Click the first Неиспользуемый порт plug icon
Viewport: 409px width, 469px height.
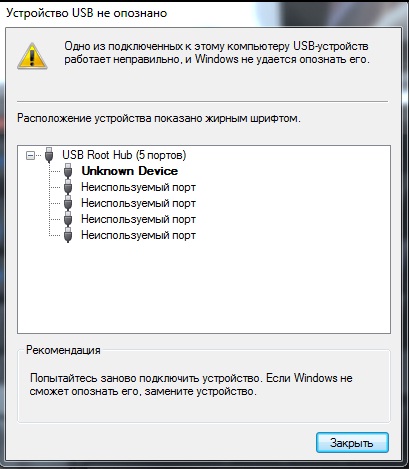(68, 187)
